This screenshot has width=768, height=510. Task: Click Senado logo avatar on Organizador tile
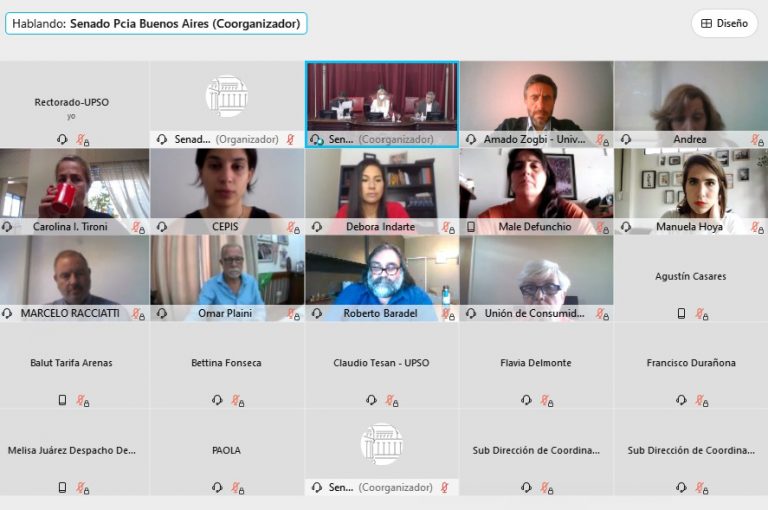pos(227,96)
